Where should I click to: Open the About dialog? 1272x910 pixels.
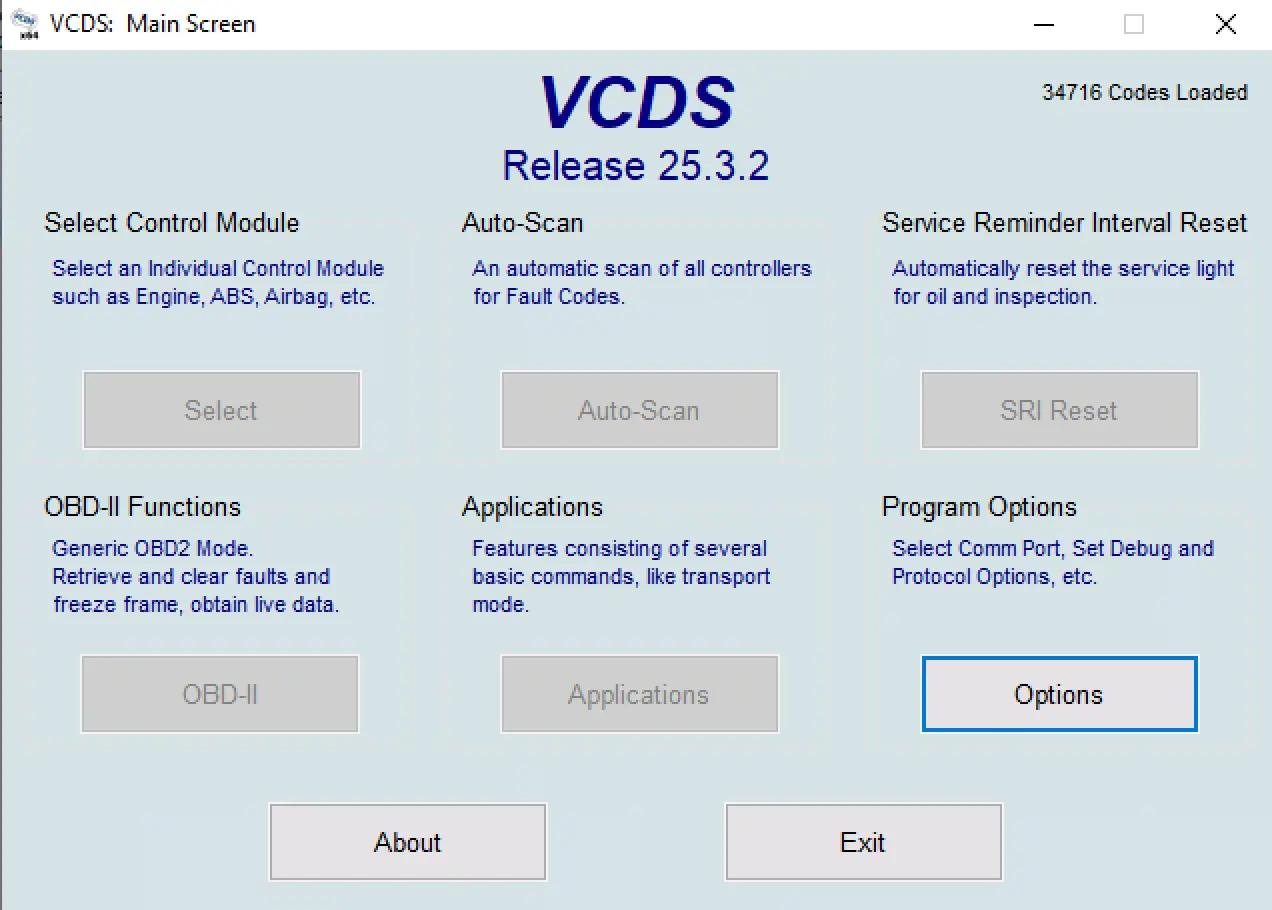407,841
